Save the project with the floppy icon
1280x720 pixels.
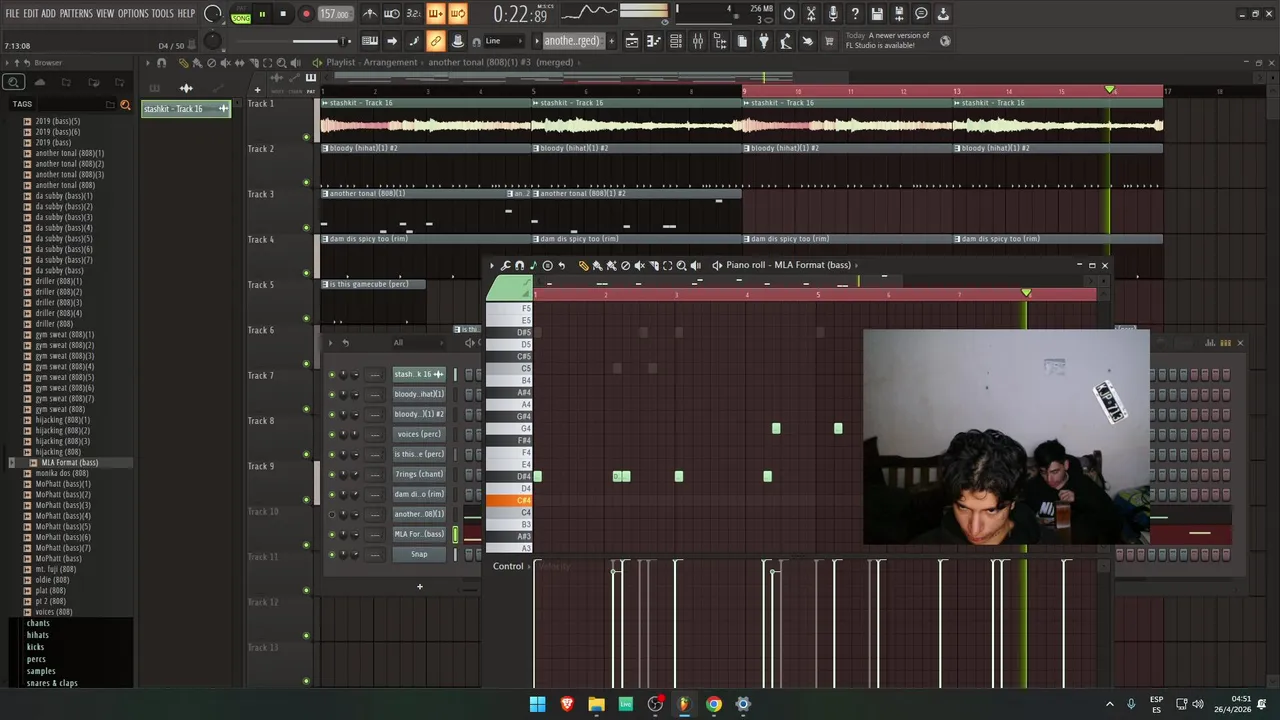point(877,14)
